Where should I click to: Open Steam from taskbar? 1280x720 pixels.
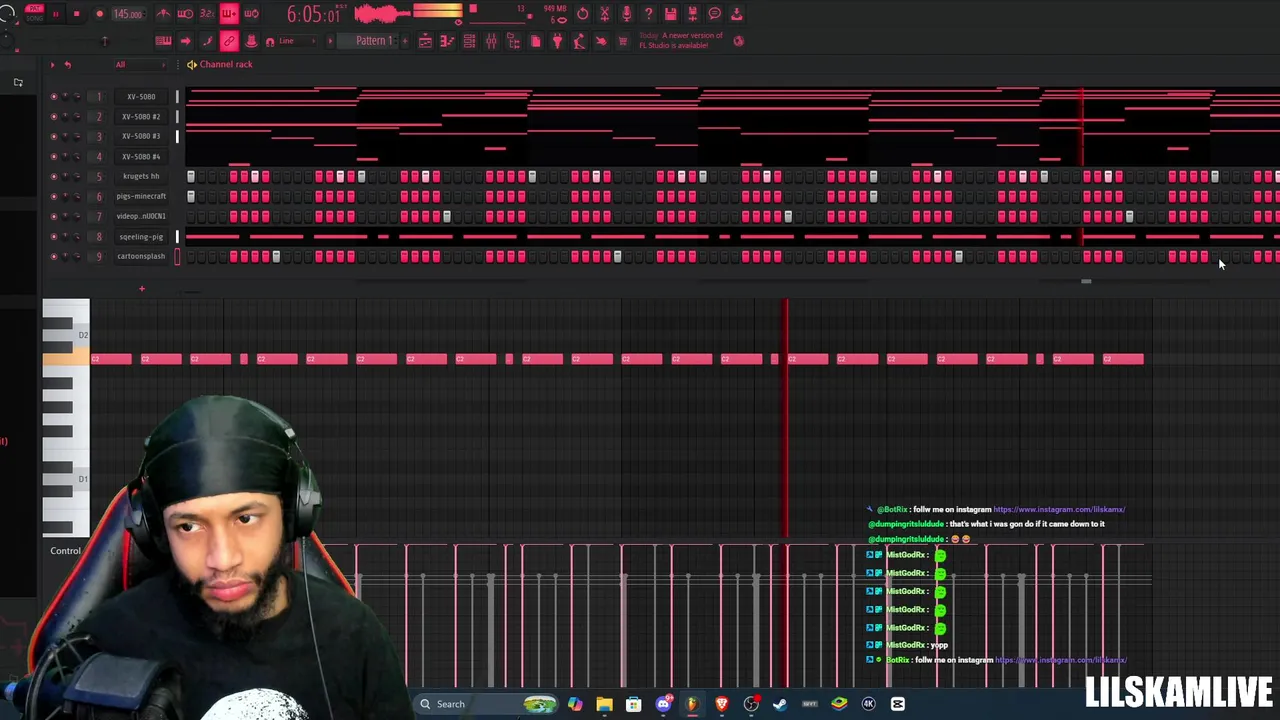[780, 704]
